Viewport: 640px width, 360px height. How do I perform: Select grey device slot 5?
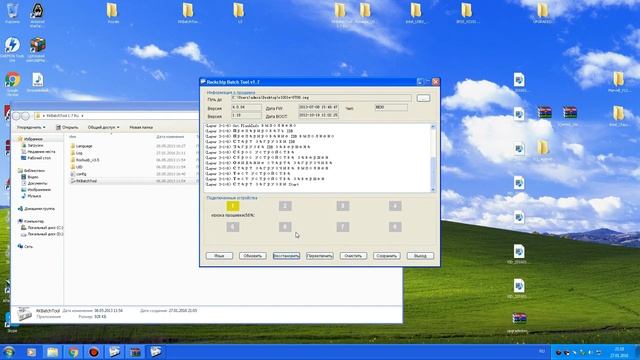coord(233,227)
